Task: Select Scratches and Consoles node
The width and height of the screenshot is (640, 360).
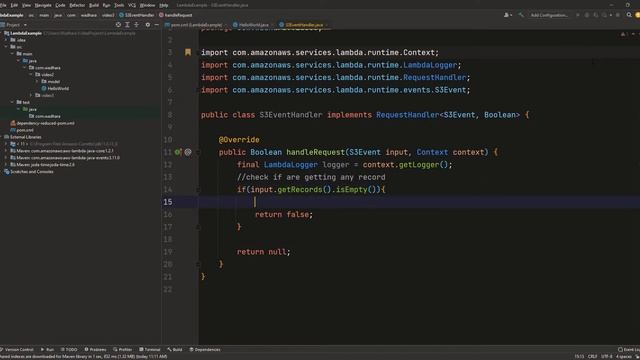Action: 29,172
